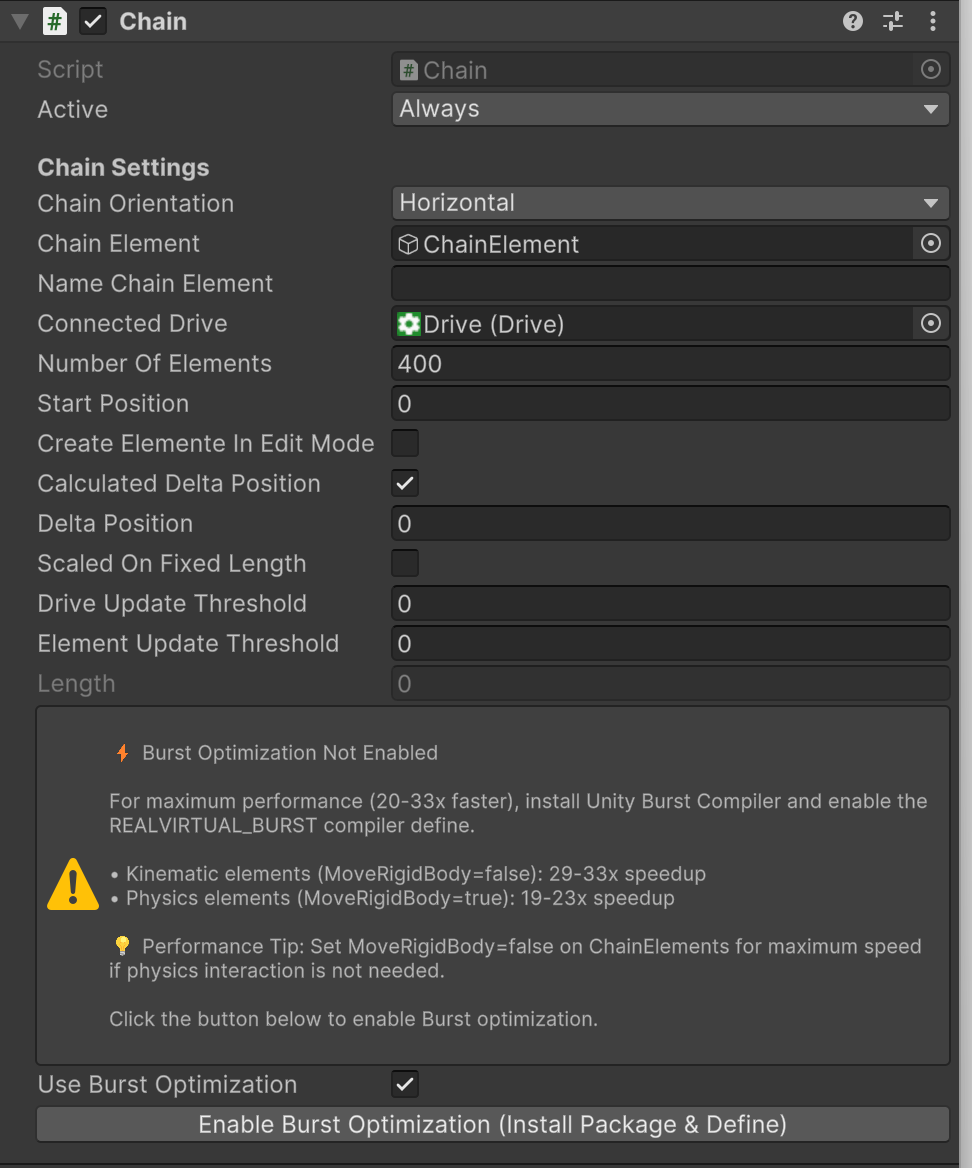This screenshot has width=972, height=1168.
Task: Open the Chain component presets icon
Action: [x=893, y=21]
